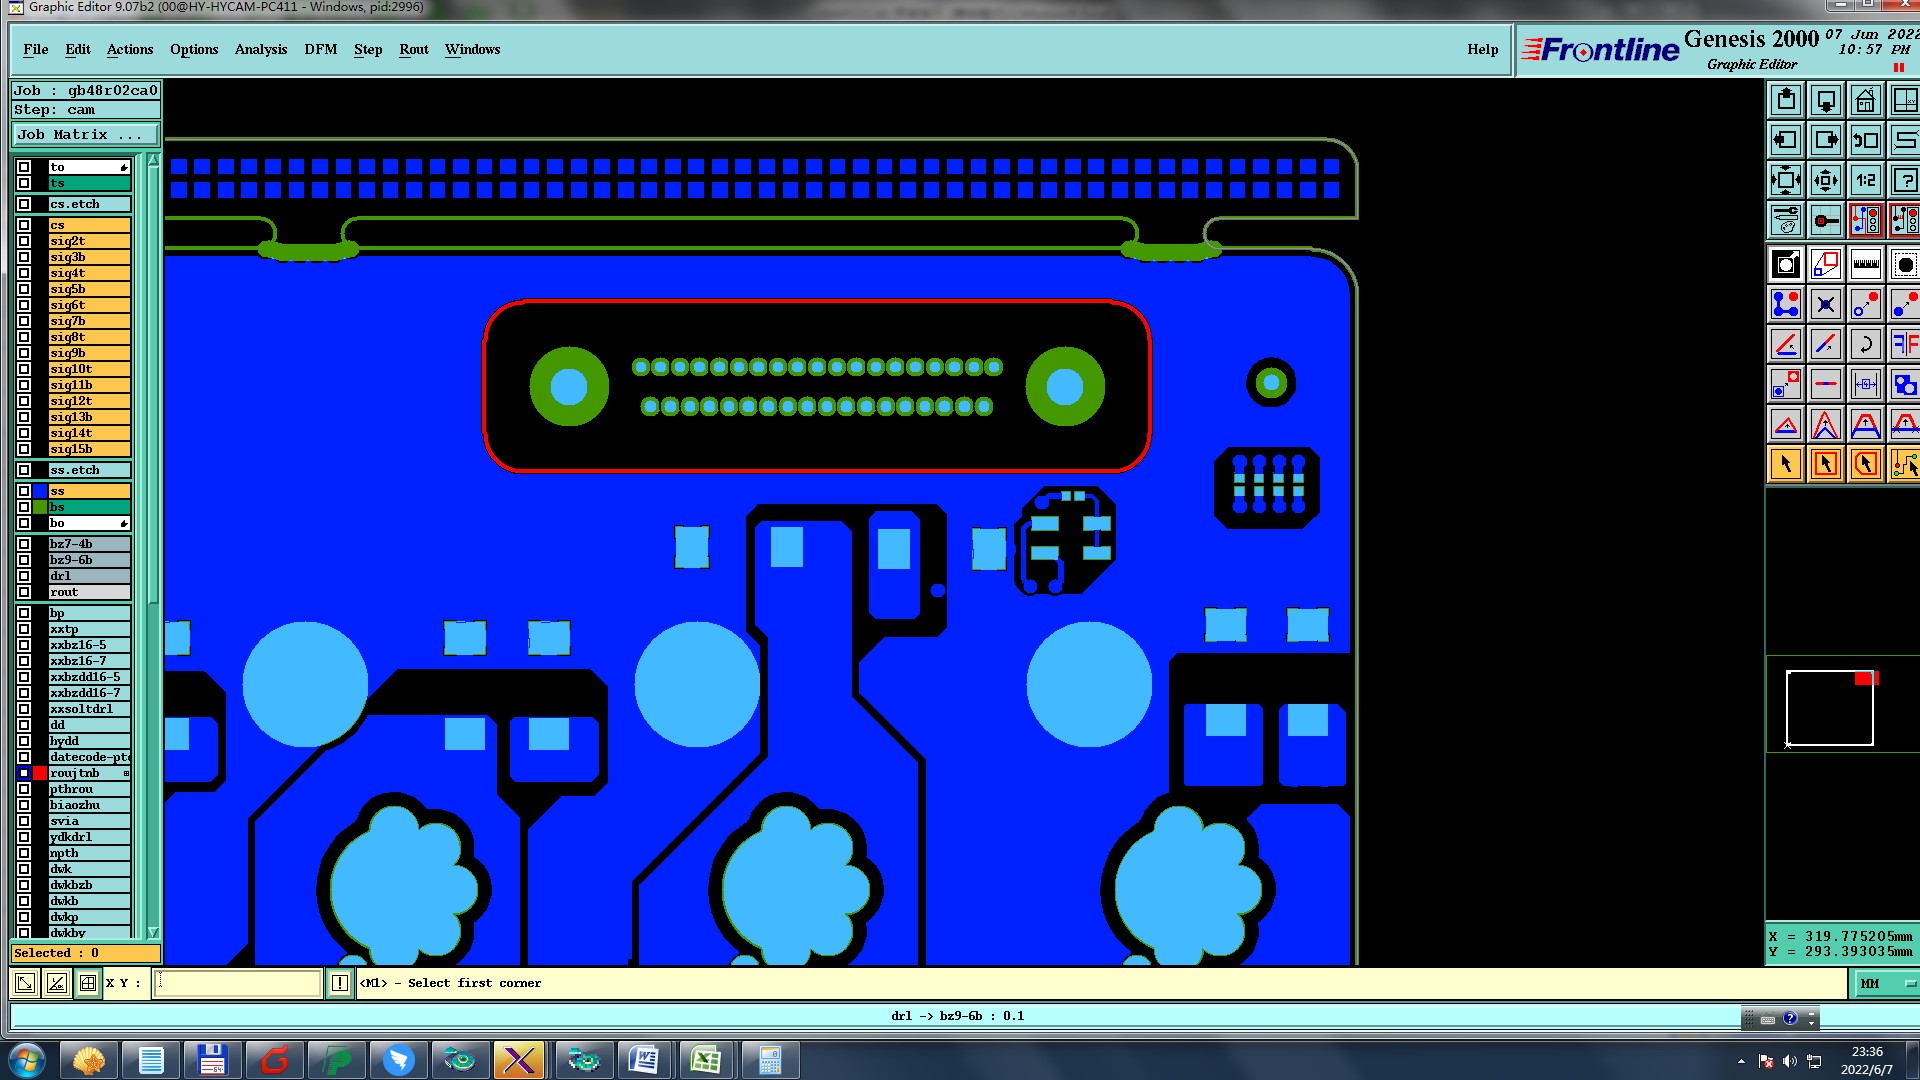The image size is (1920, 1080).
Task: Toggle the checkbox for layer roujtnb
Action: coord(24,773)
